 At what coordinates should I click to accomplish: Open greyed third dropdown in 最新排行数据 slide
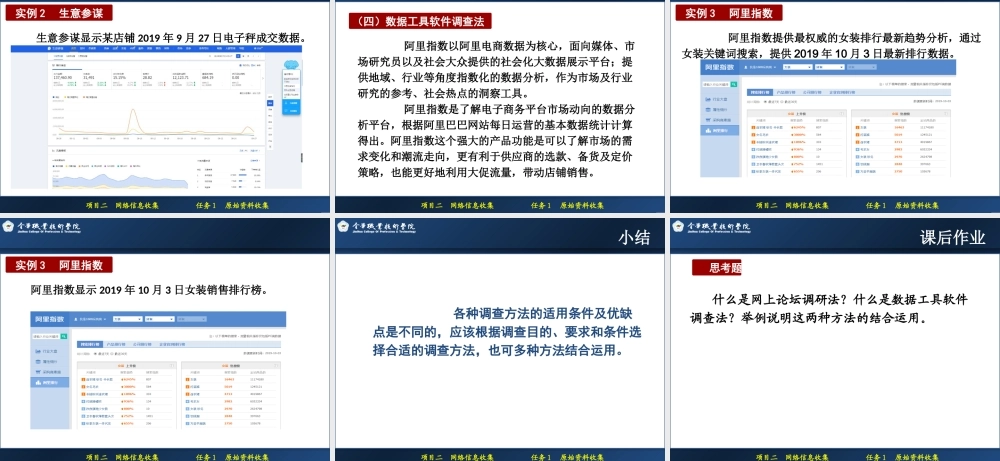click(862, 67)
